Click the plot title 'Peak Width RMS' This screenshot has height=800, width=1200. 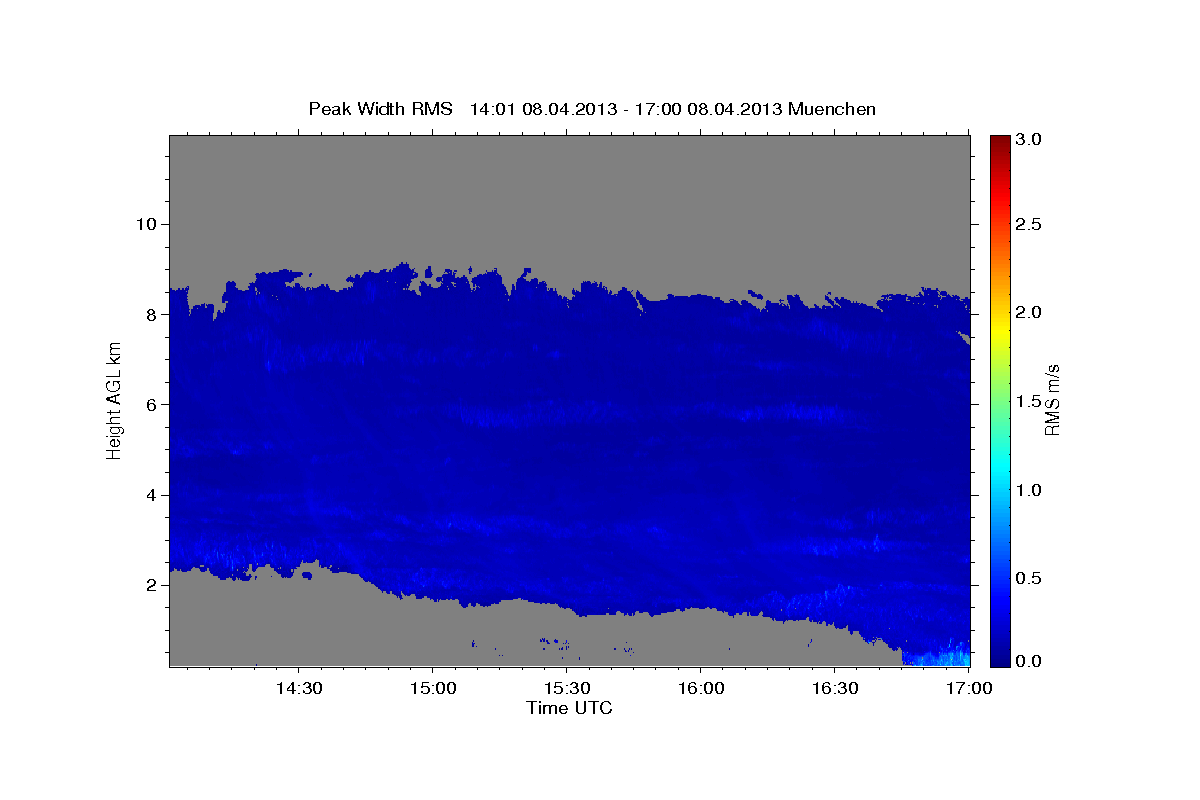(381, 109)
